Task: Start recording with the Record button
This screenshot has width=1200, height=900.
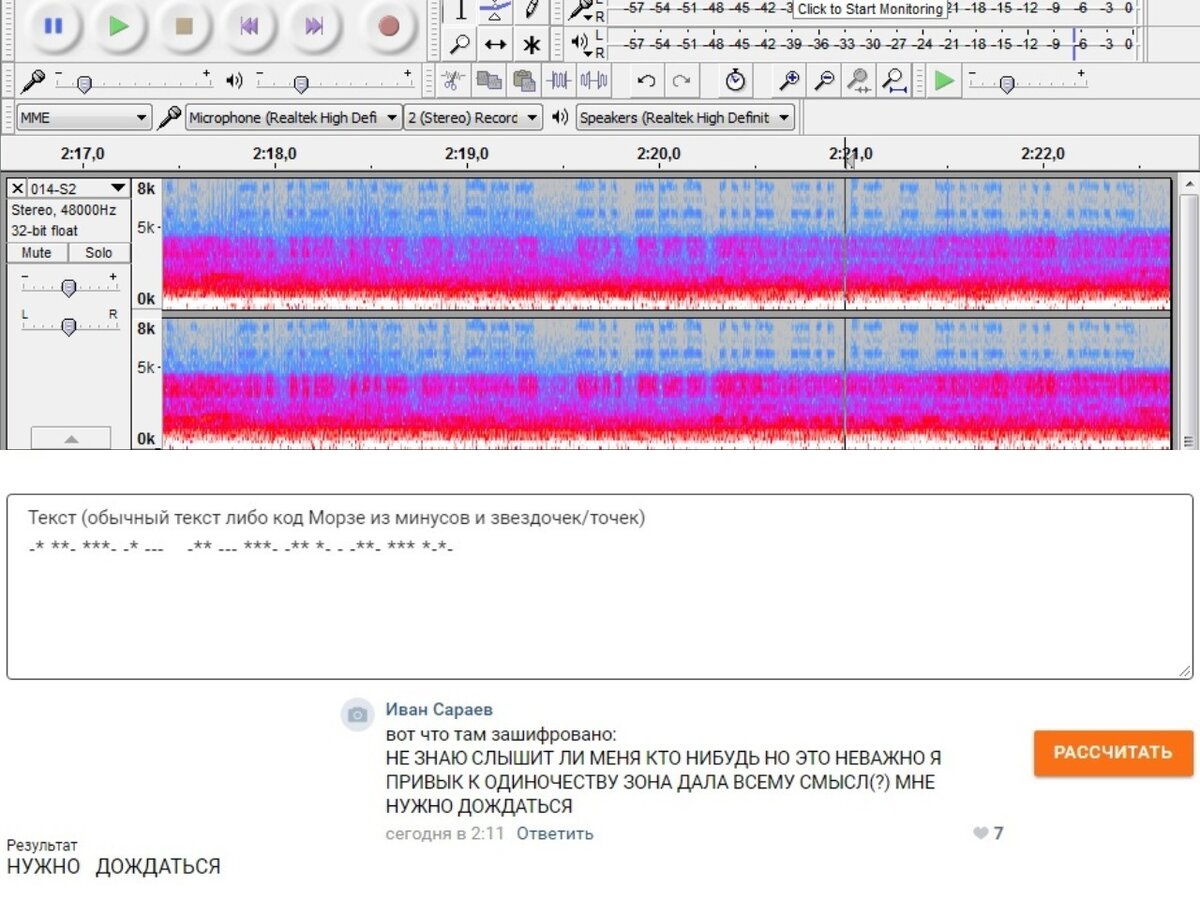Action: pos(389,26)
